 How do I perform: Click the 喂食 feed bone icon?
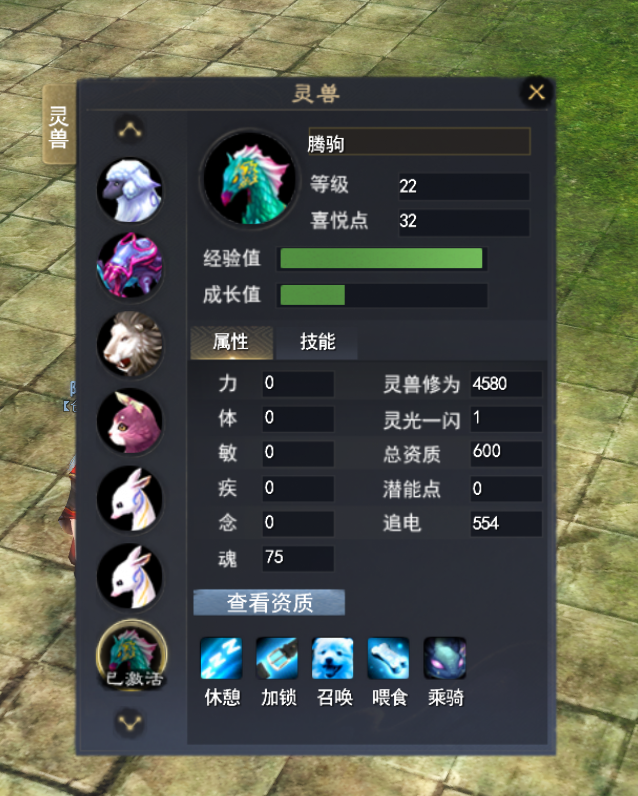coord(388,658)
